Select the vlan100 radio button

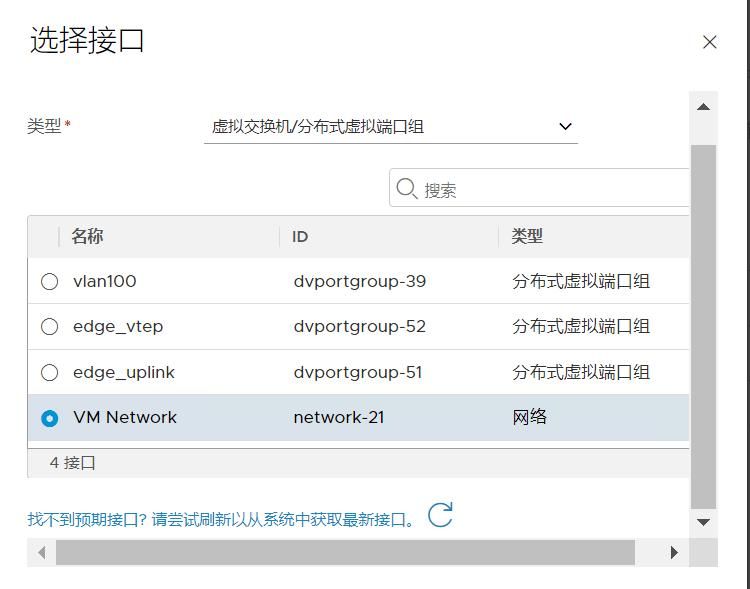tap(49, 282)
